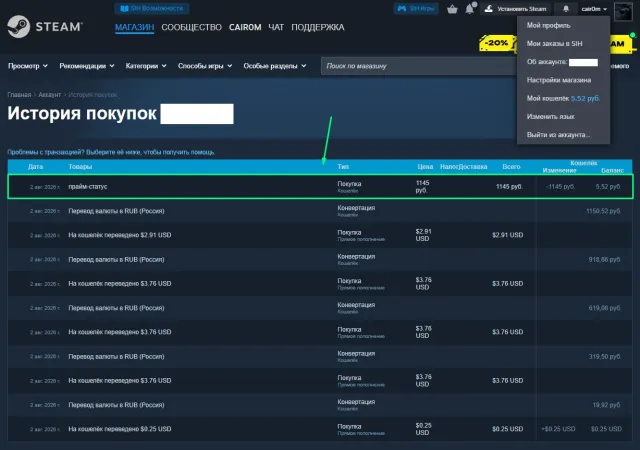The height and width of the screenshot is (450, 640).
Task: Select Мой кошелёк 5,52 руб. entry
Action: [x=563, y=98]
